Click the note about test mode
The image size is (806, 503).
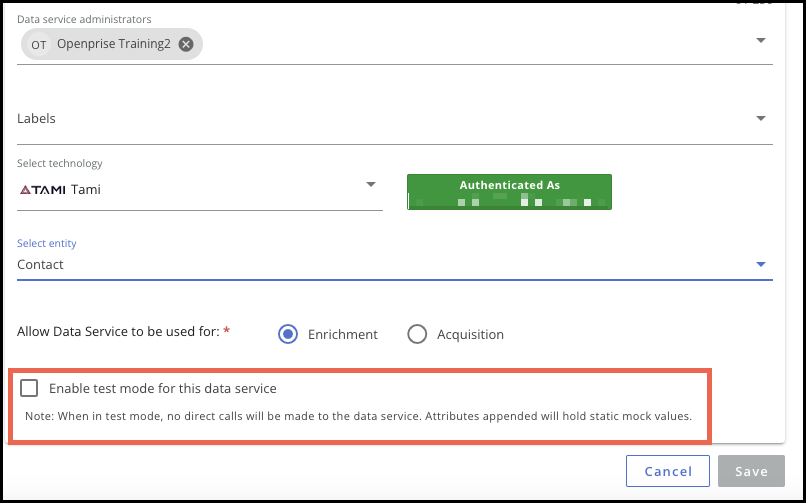coord(358,416)
